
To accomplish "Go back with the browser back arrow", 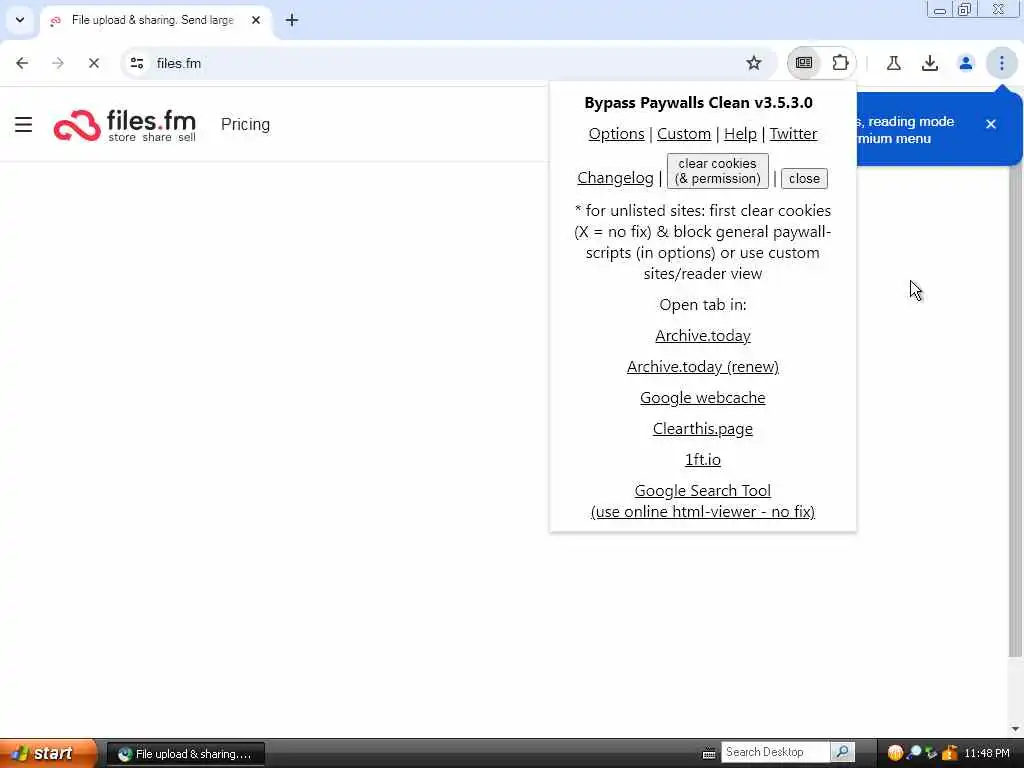I will [x=22, y=63].
